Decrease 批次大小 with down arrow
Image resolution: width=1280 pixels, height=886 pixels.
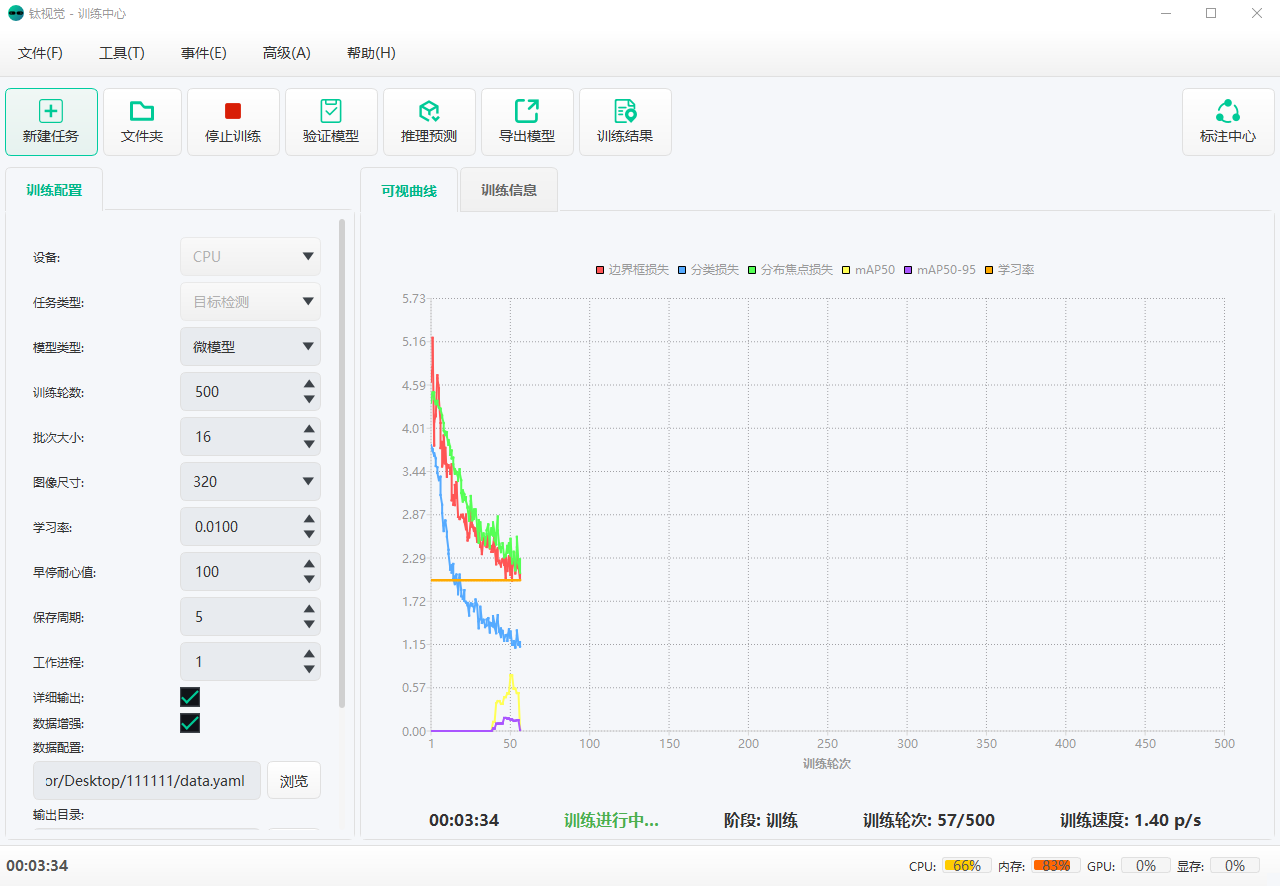coord(309,445)
